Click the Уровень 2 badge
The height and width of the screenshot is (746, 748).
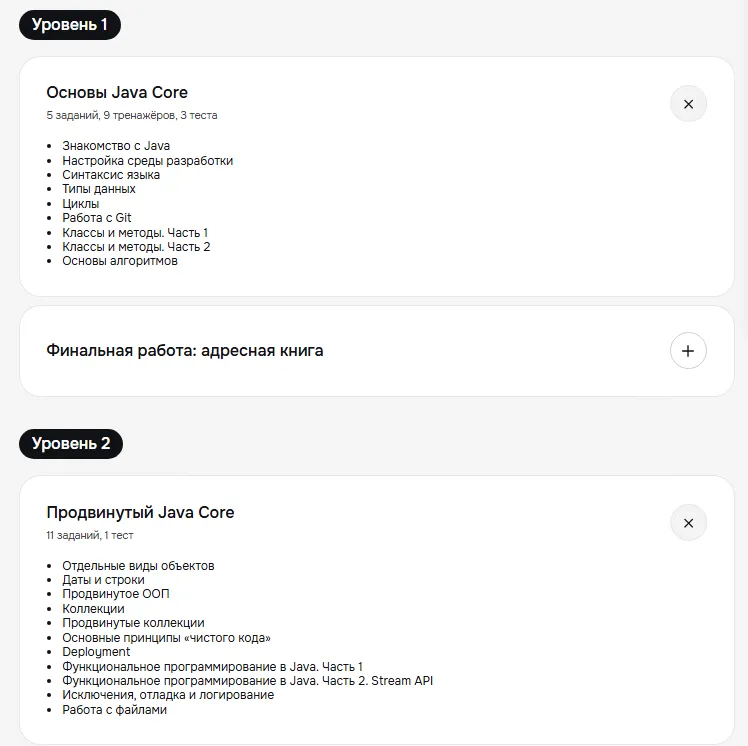click(71, 444)
